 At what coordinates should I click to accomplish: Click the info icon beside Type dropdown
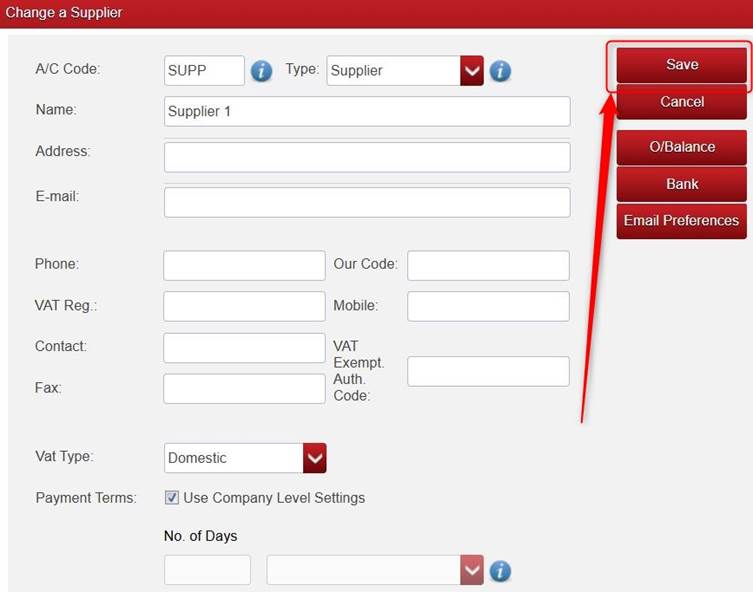click(x=500, y=71)
